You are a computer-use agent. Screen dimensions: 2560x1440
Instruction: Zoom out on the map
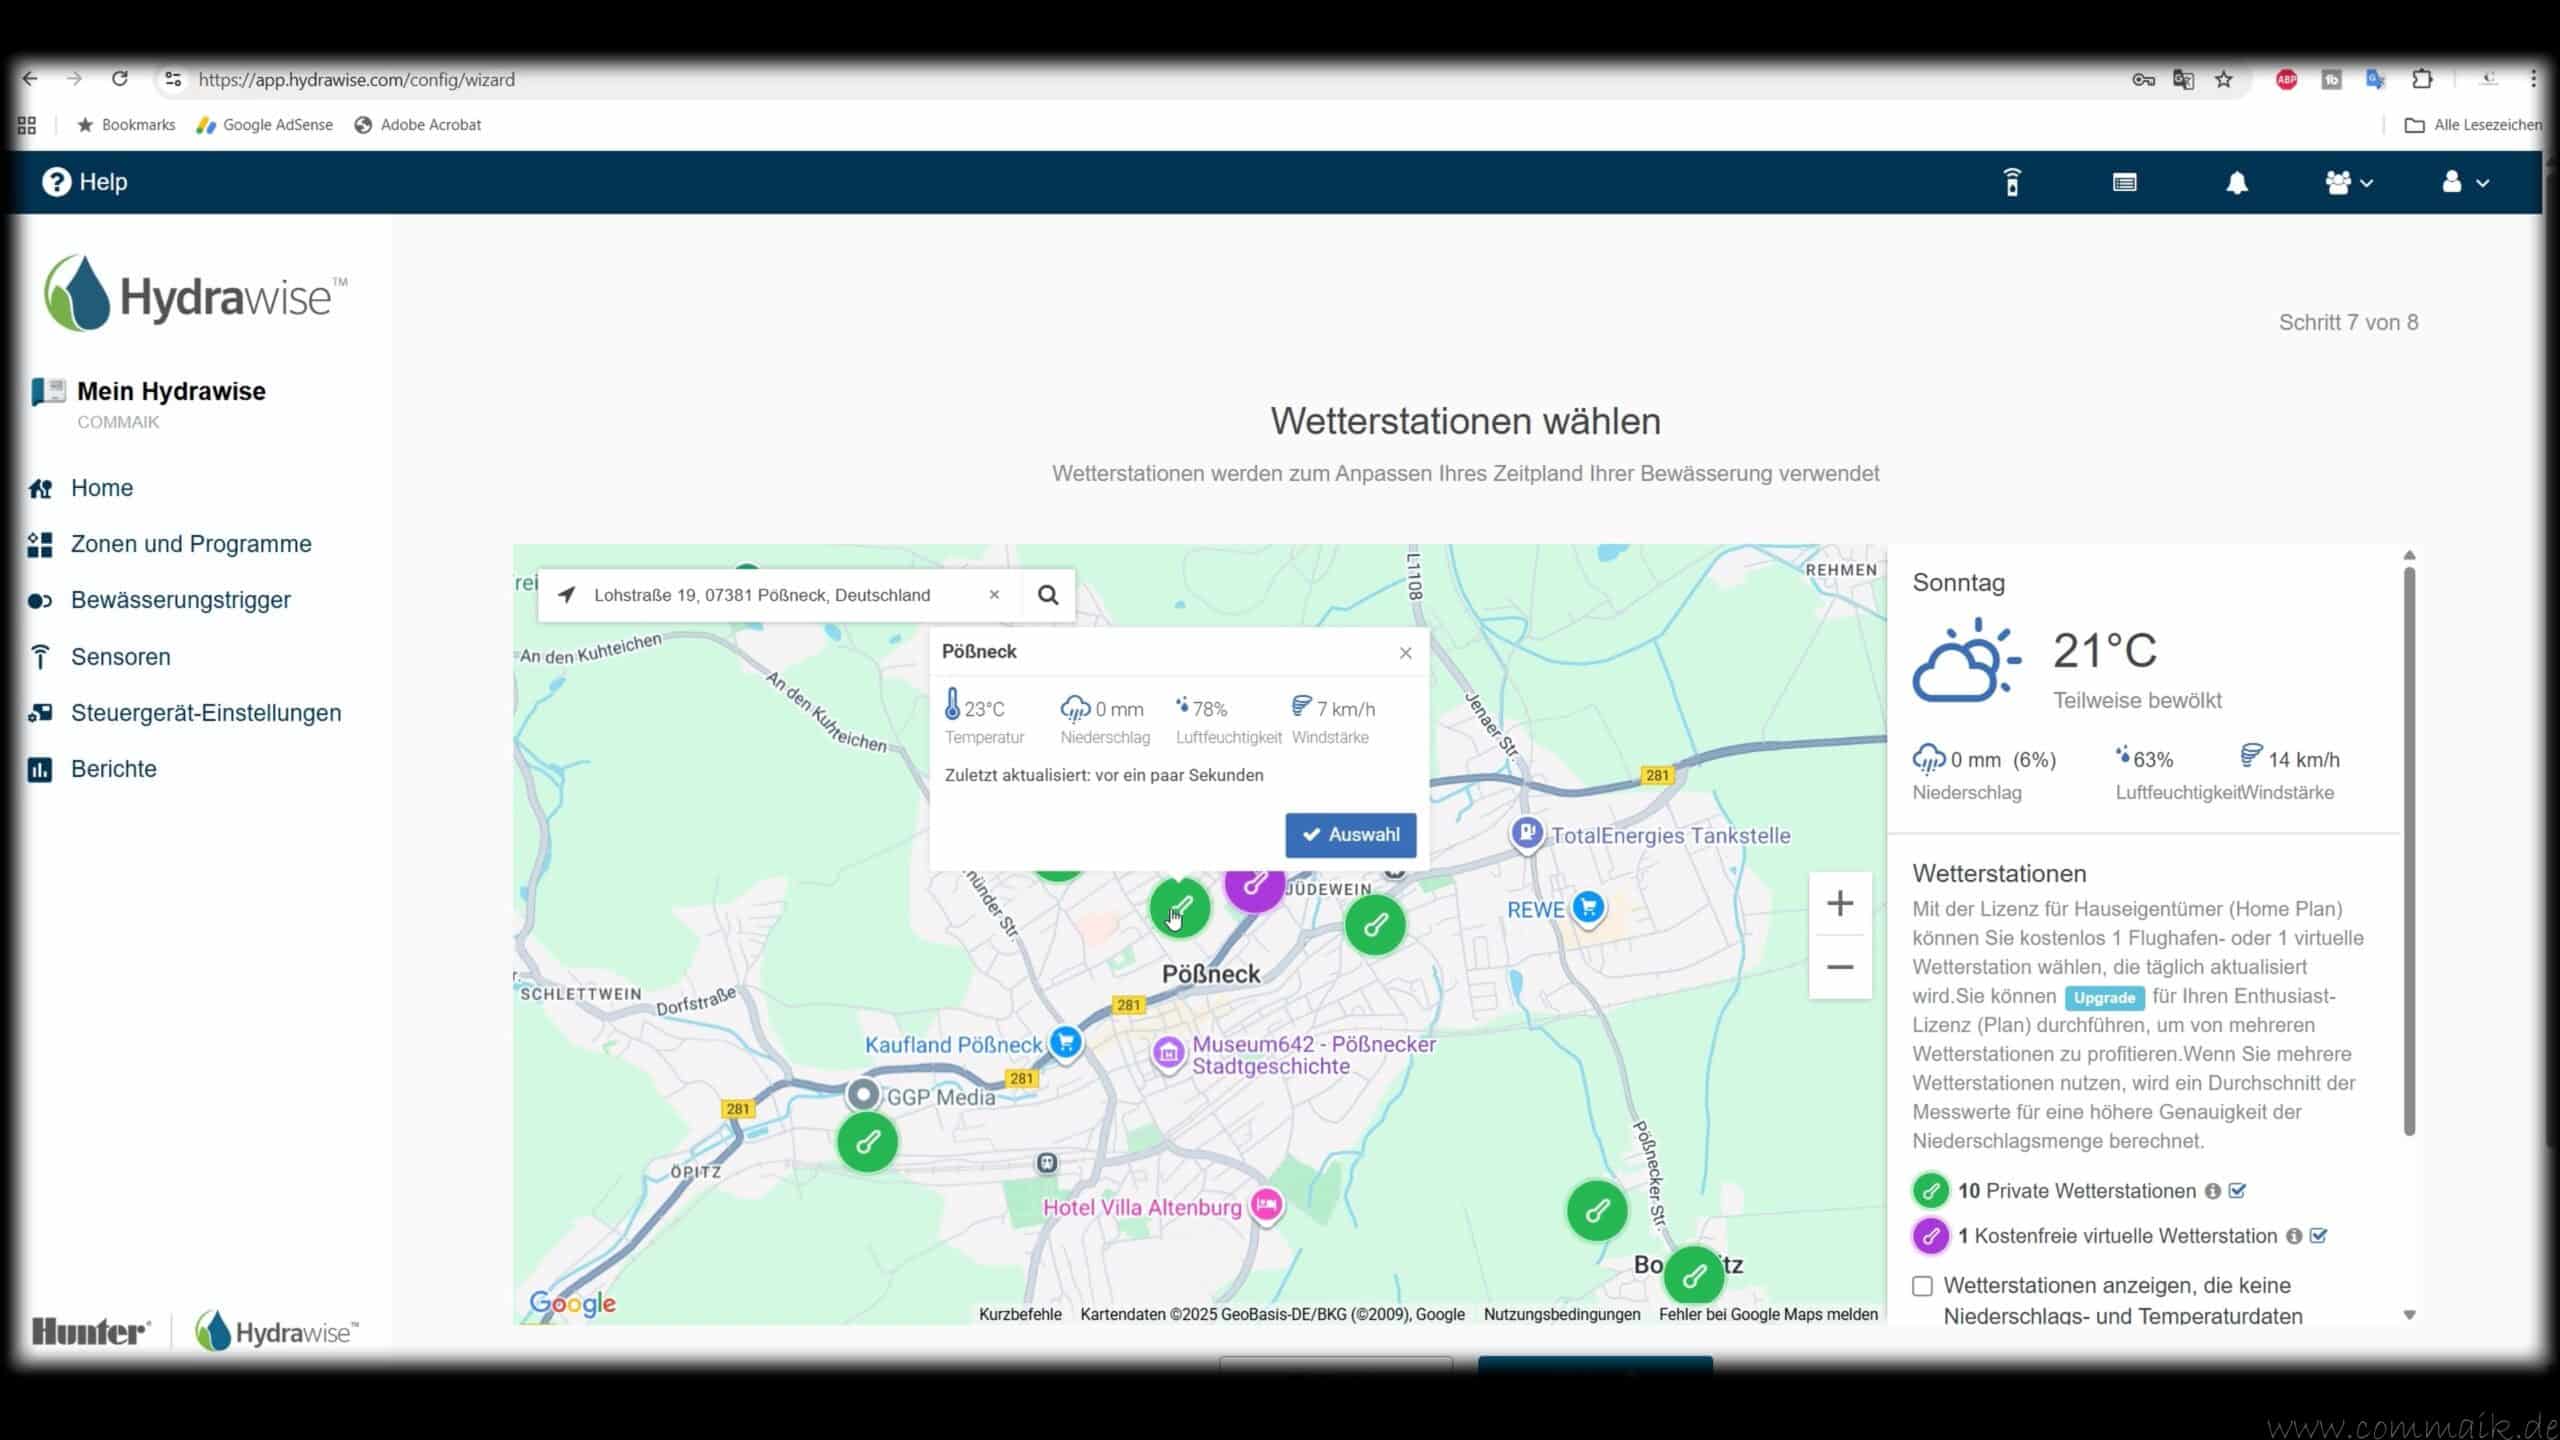pyautogui.click(x=1840, y=967)
